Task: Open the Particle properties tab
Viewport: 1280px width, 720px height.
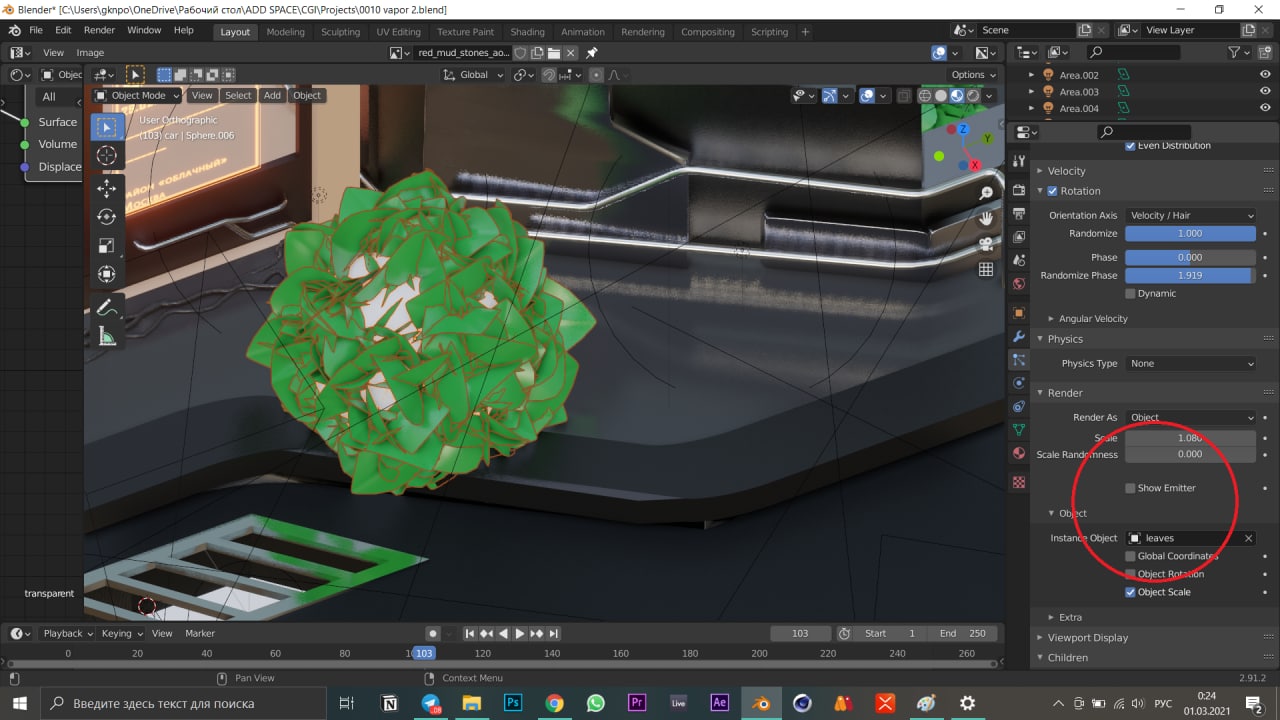Action: pyautogui.click(x=1019, y=359)
